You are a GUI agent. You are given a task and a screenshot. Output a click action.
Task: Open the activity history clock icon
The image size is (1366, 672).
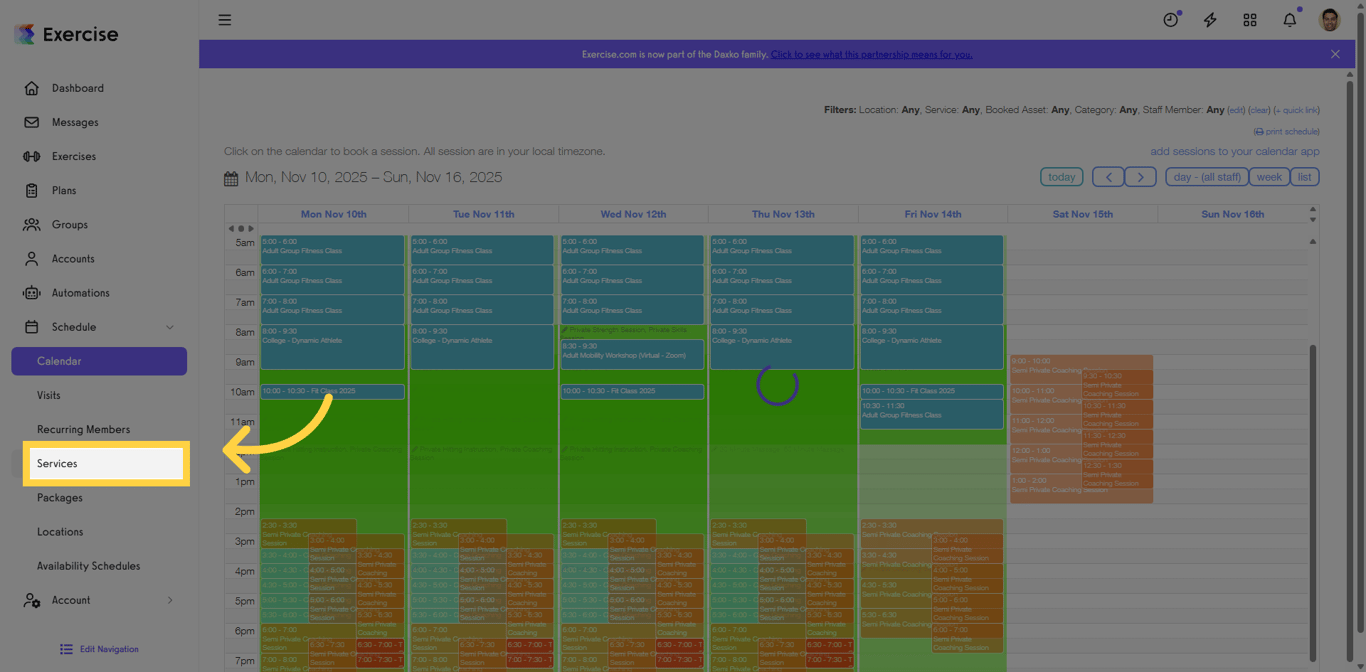coord(1170,19)
